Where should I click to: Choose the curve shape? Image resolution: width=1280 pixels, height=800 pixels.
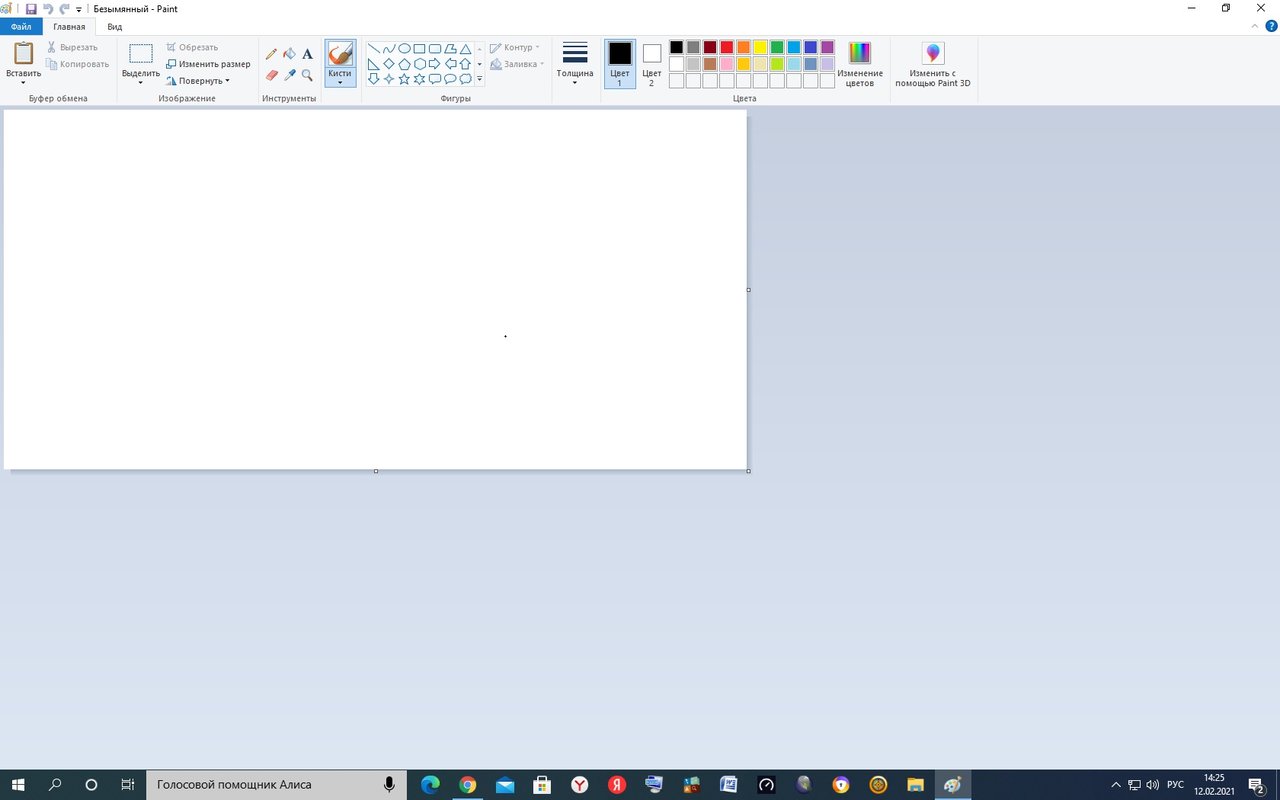389,48
